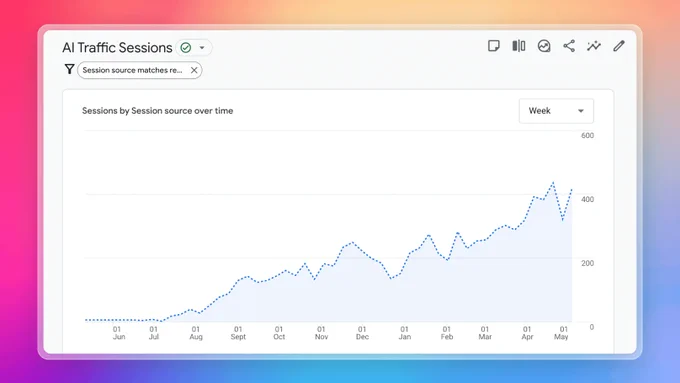Open the note annotation icon
Image resolution: width=680 pixels, height=383 pixels.
click(x=494, y=46)
